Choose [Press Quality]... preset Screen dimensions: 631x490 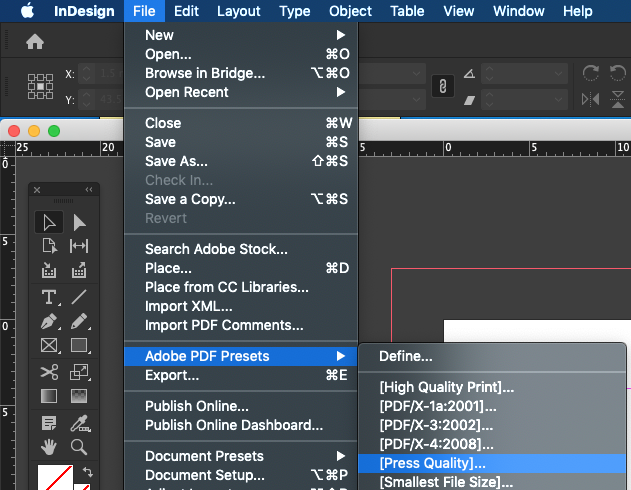[x=433, y=463]
